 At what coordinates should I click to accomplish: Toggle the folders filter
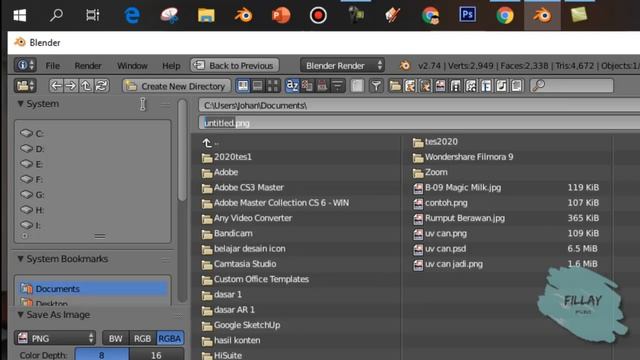click(x=395, y=86)
